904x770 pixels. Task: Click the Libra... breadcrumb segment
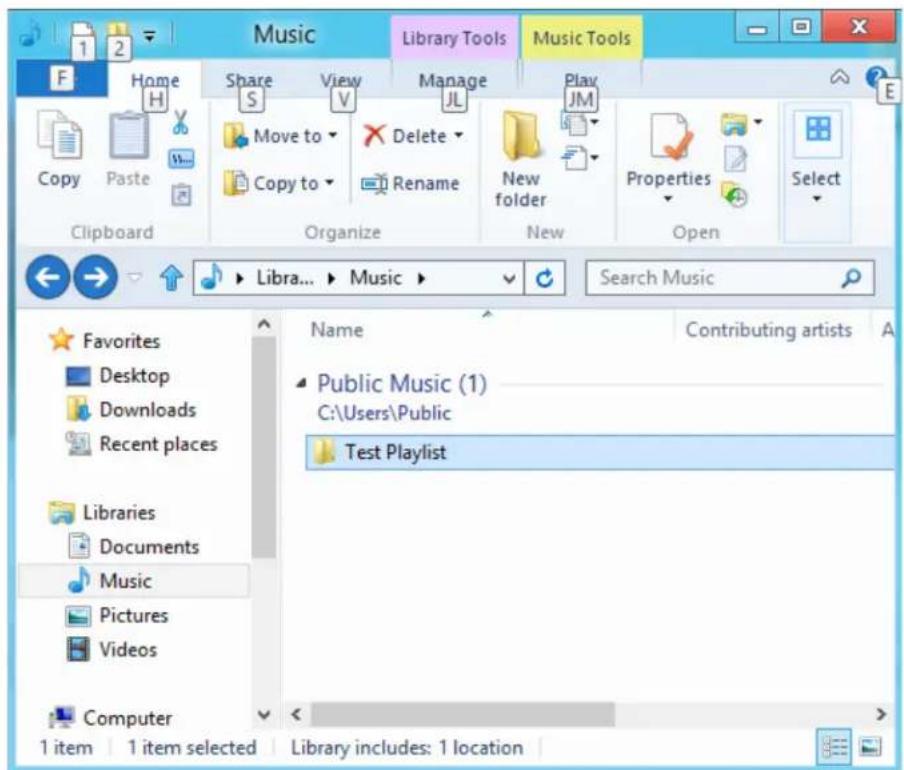285,278
